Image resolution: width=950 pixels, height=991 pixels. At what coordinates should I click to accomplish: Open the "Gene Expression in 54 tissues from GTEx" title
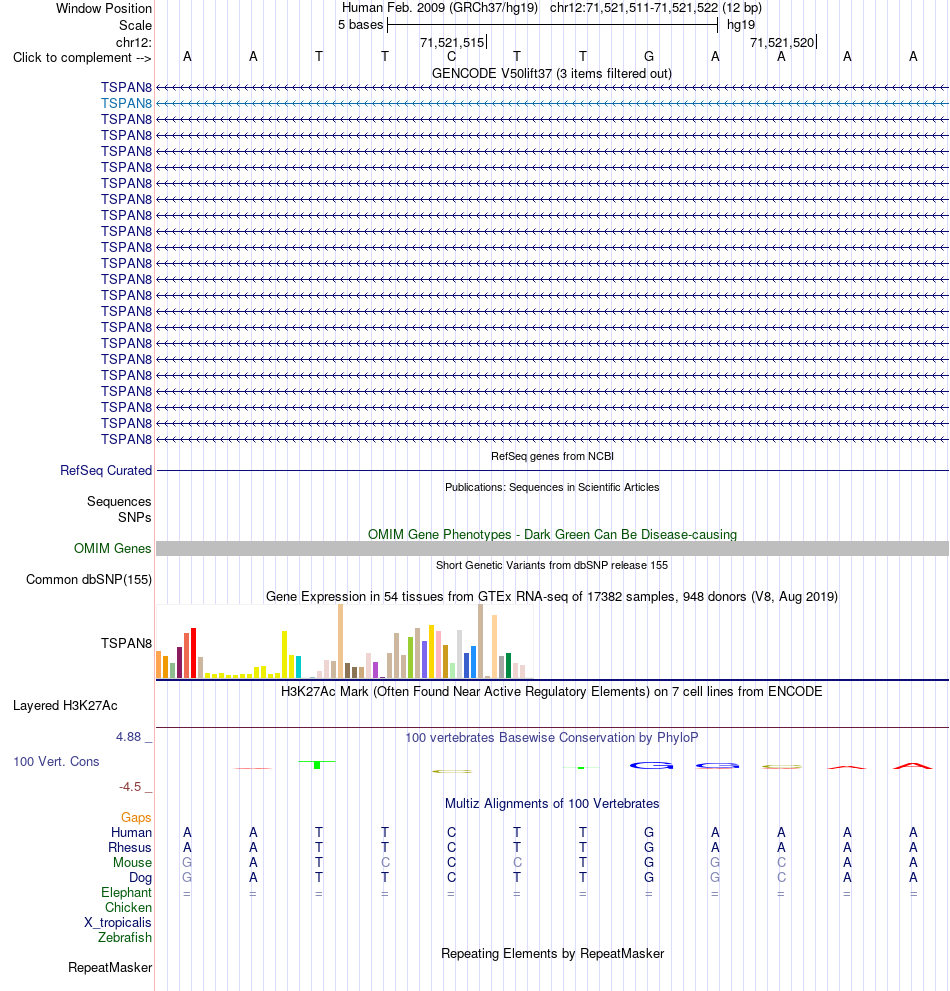(x=552, y=596)
